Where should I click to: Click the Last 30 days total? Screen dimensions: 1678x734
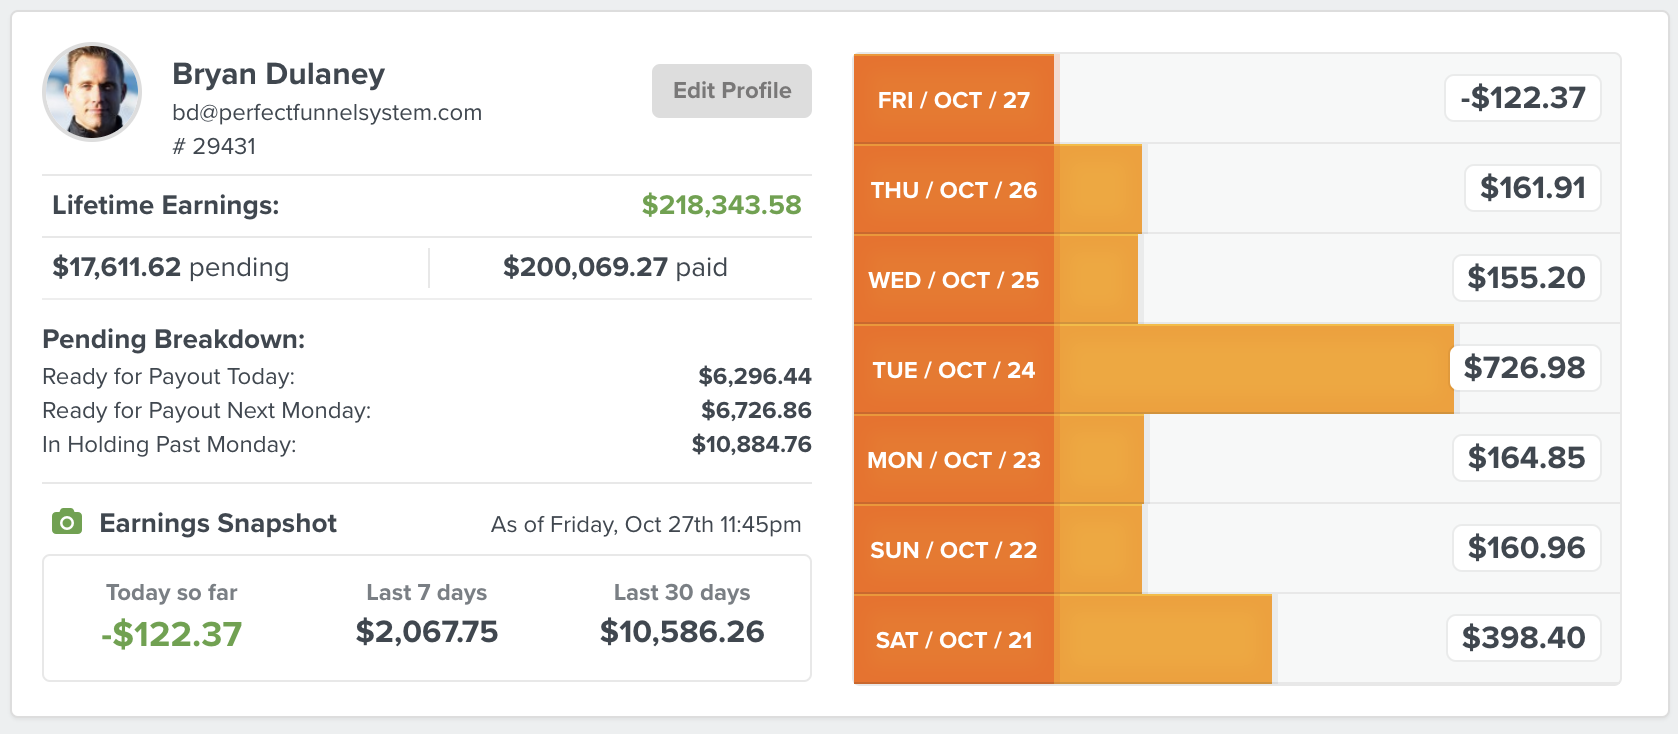click(x=682, y=632)
